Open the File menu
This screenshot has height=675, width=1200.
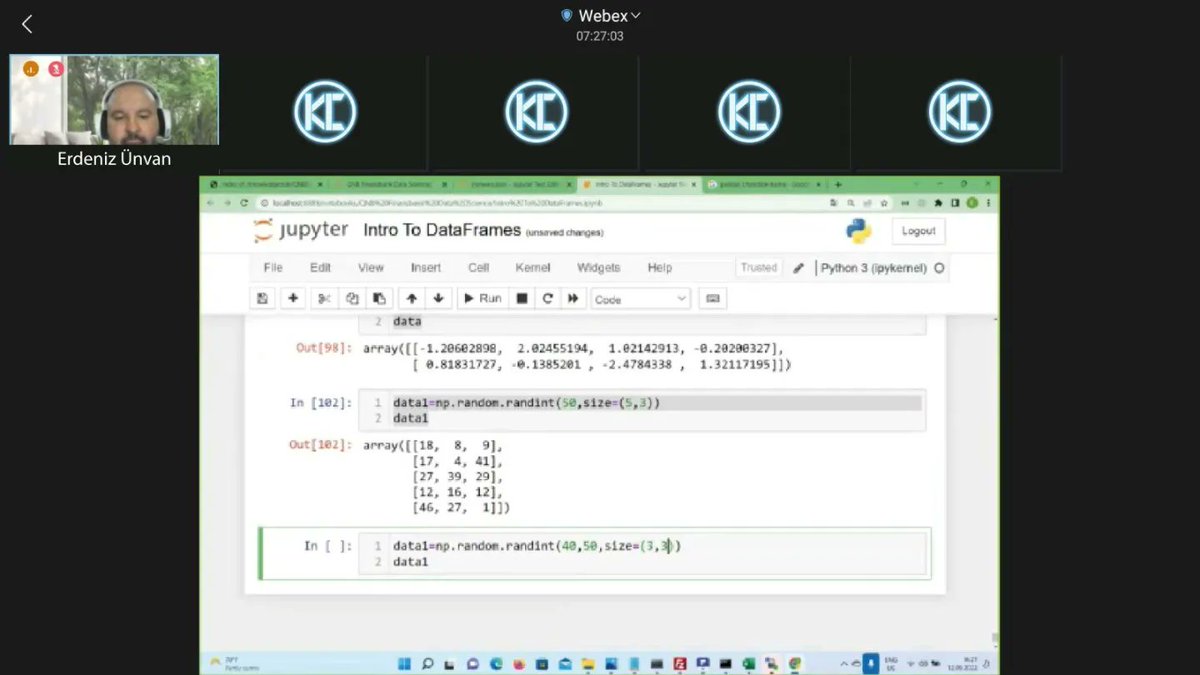(272, 268)
